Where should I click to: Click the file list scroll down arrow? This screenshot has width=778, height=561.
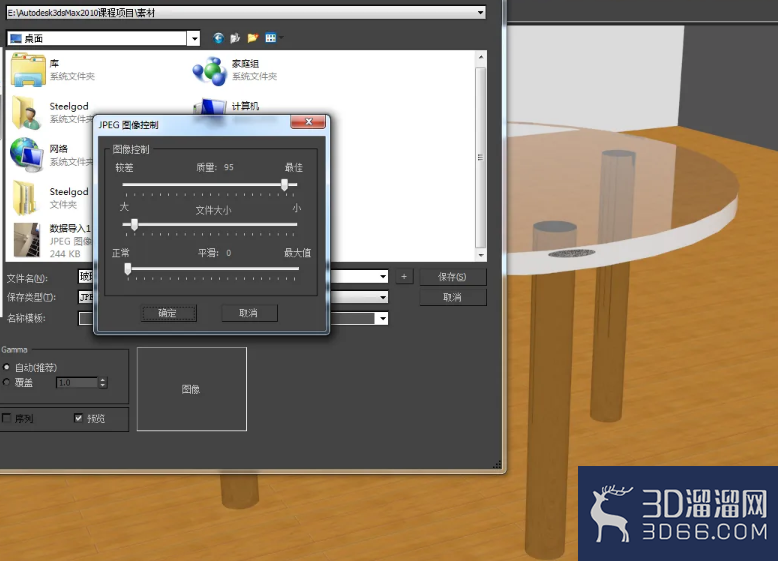coord(480,255)
